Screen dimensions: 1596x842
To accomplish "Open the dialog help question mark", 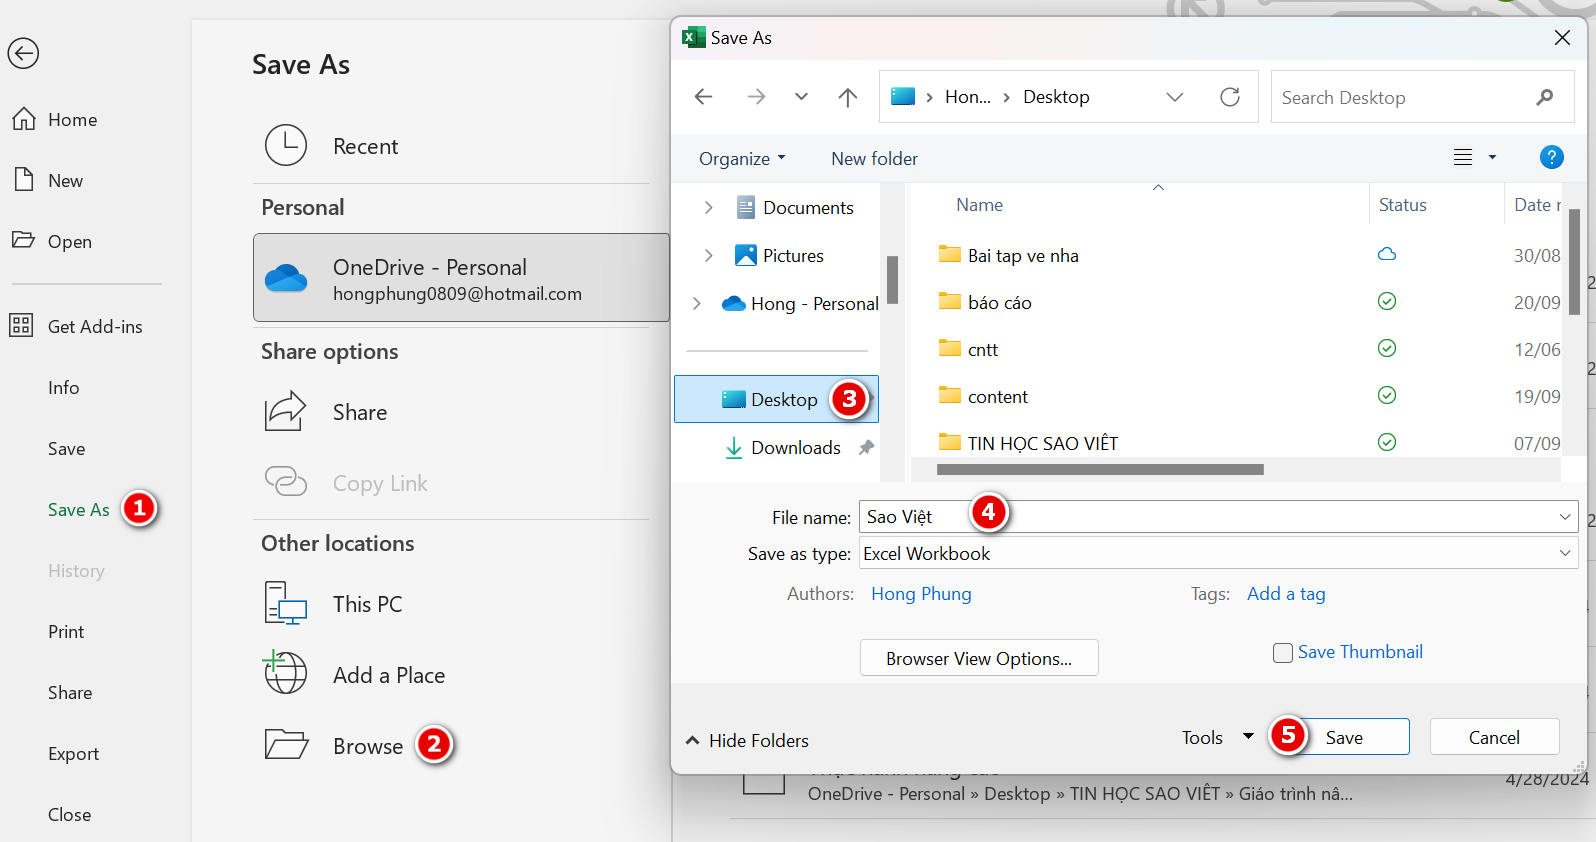I will pos(1551,158).
